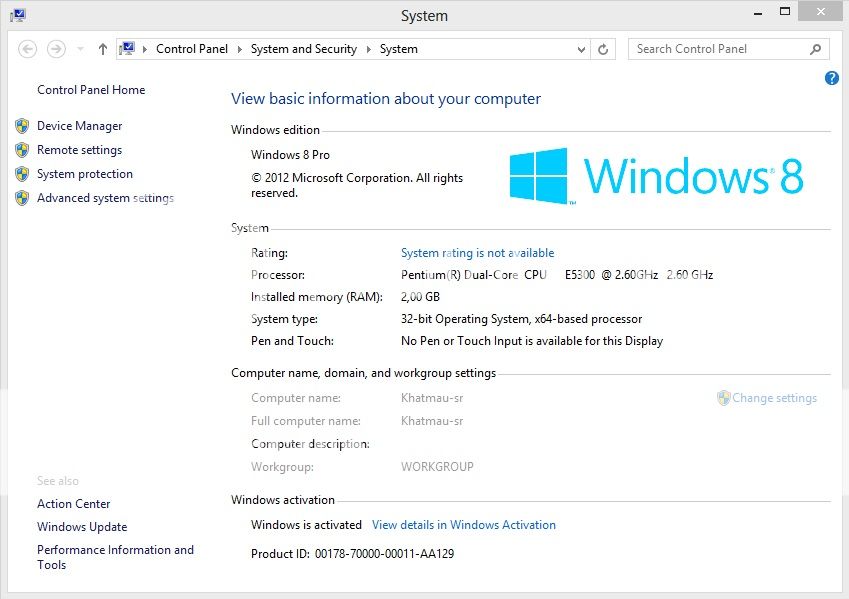Open the Recent locations dropdown arrow
Screen dimensions: 849x599
tap(80, 49)
